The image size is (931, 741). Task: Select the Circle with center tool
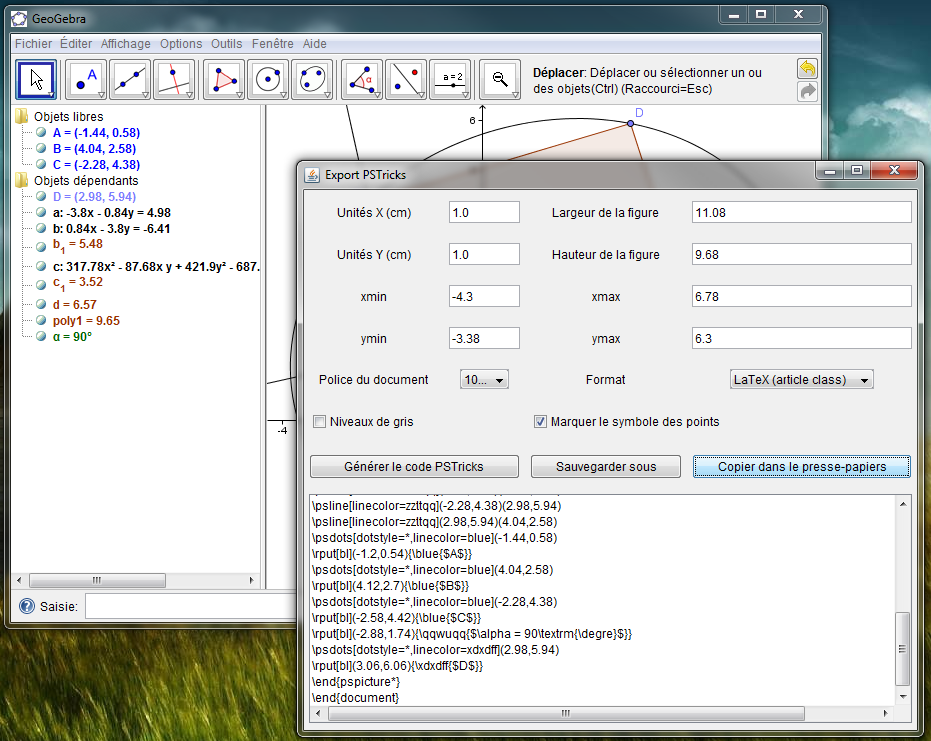[268, 79]
